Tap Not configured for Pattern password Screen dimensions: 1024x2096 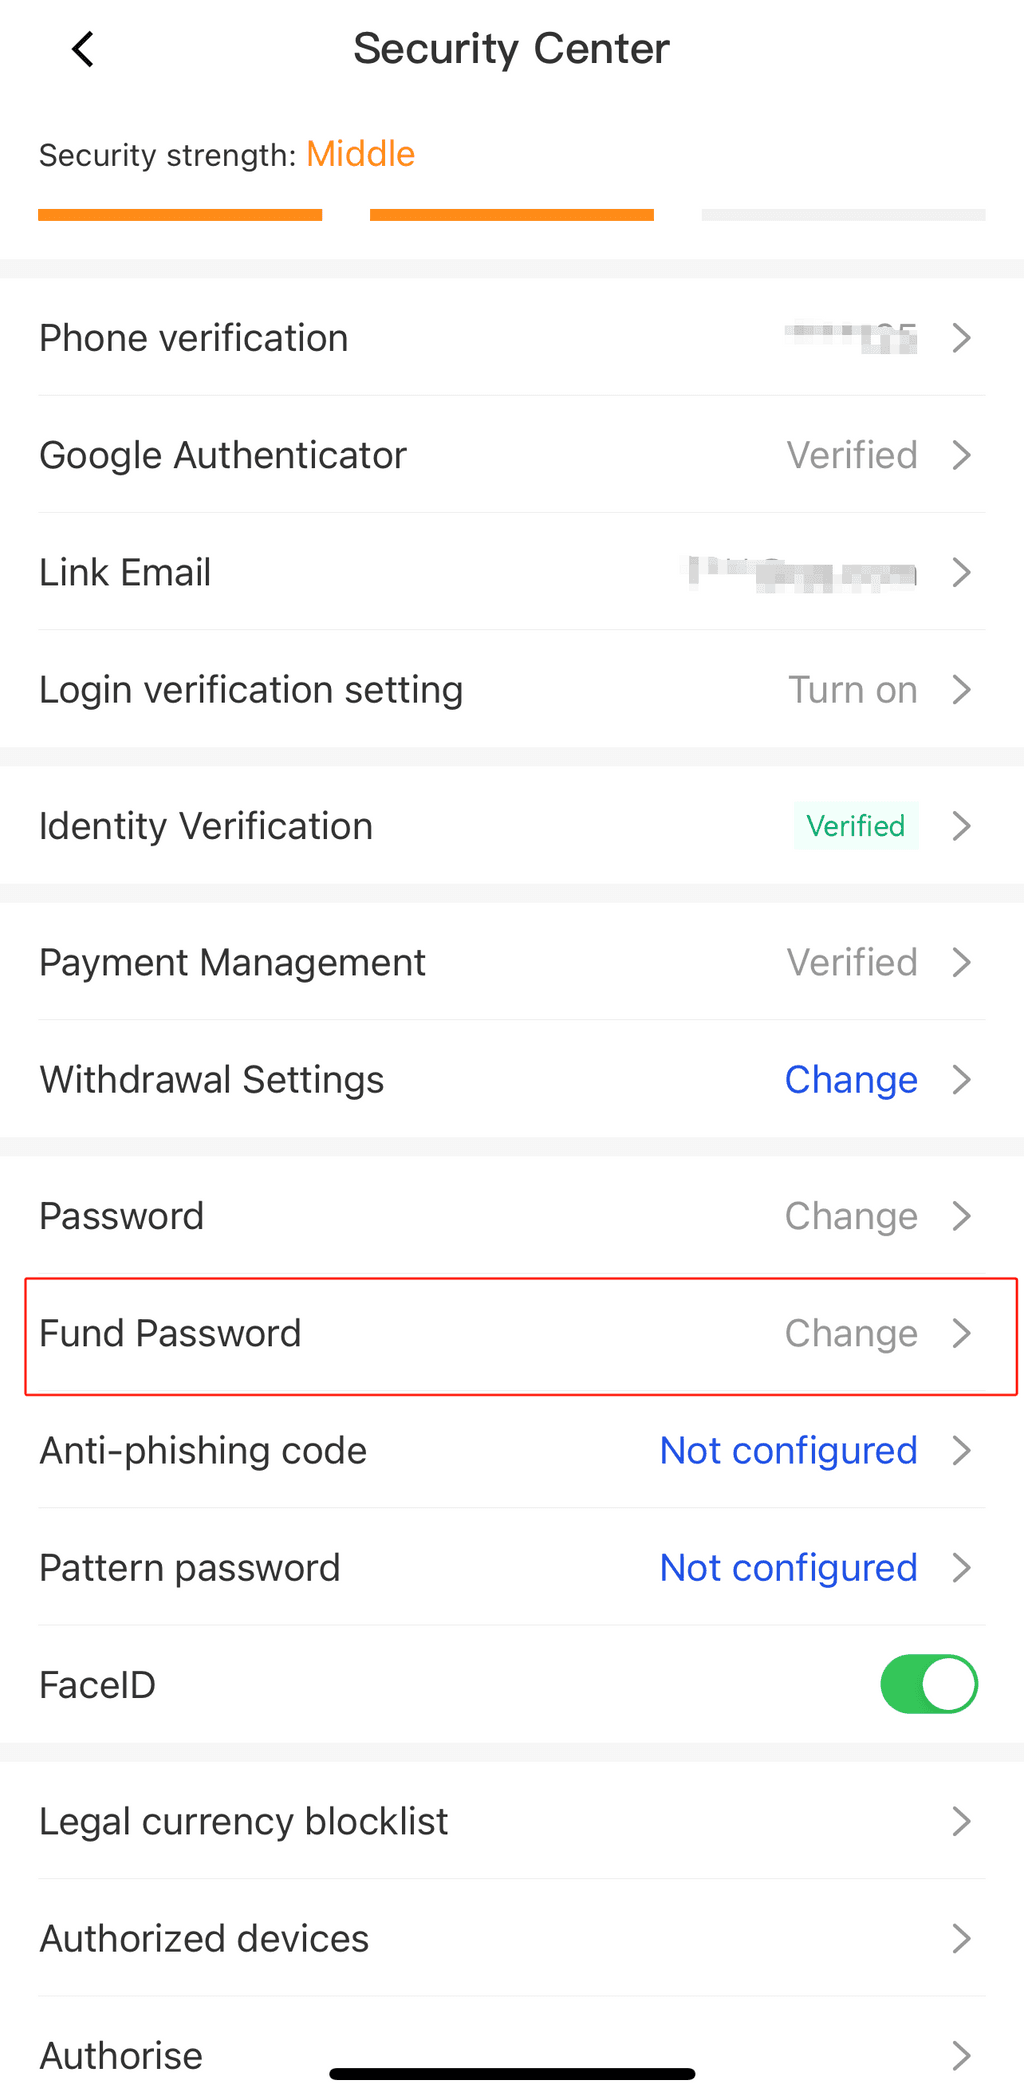pos(788,1567)
